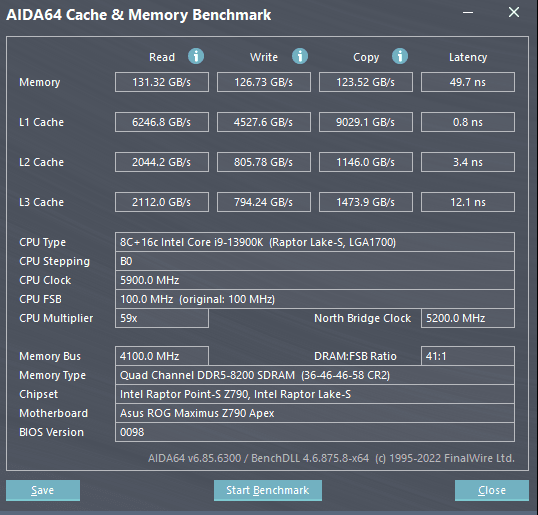Image resolution: width=538 pixels, height=515 pixels.
Task: Close the window with the X icon
Action: point(514,12)
